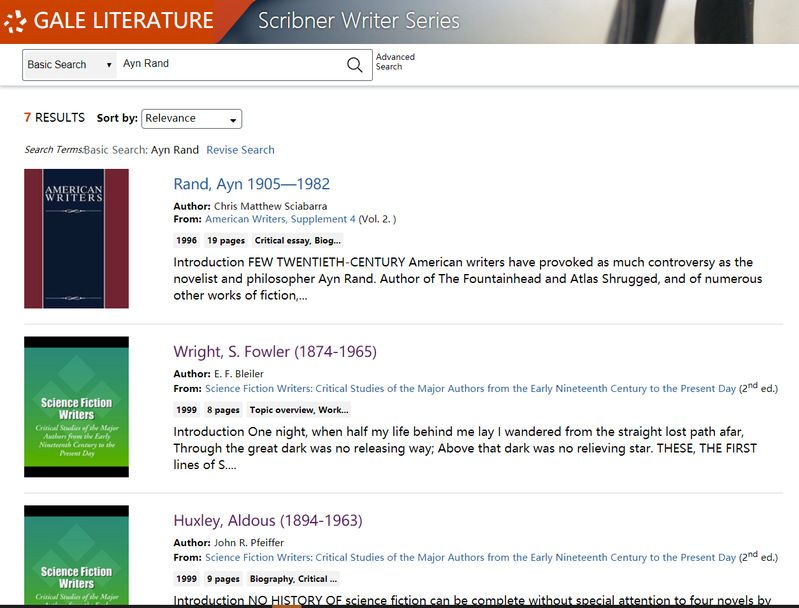The image size is (799, 608).
Task: Open the Wright, S. Fowler (1874-1965) article
Action: (275, 352)
